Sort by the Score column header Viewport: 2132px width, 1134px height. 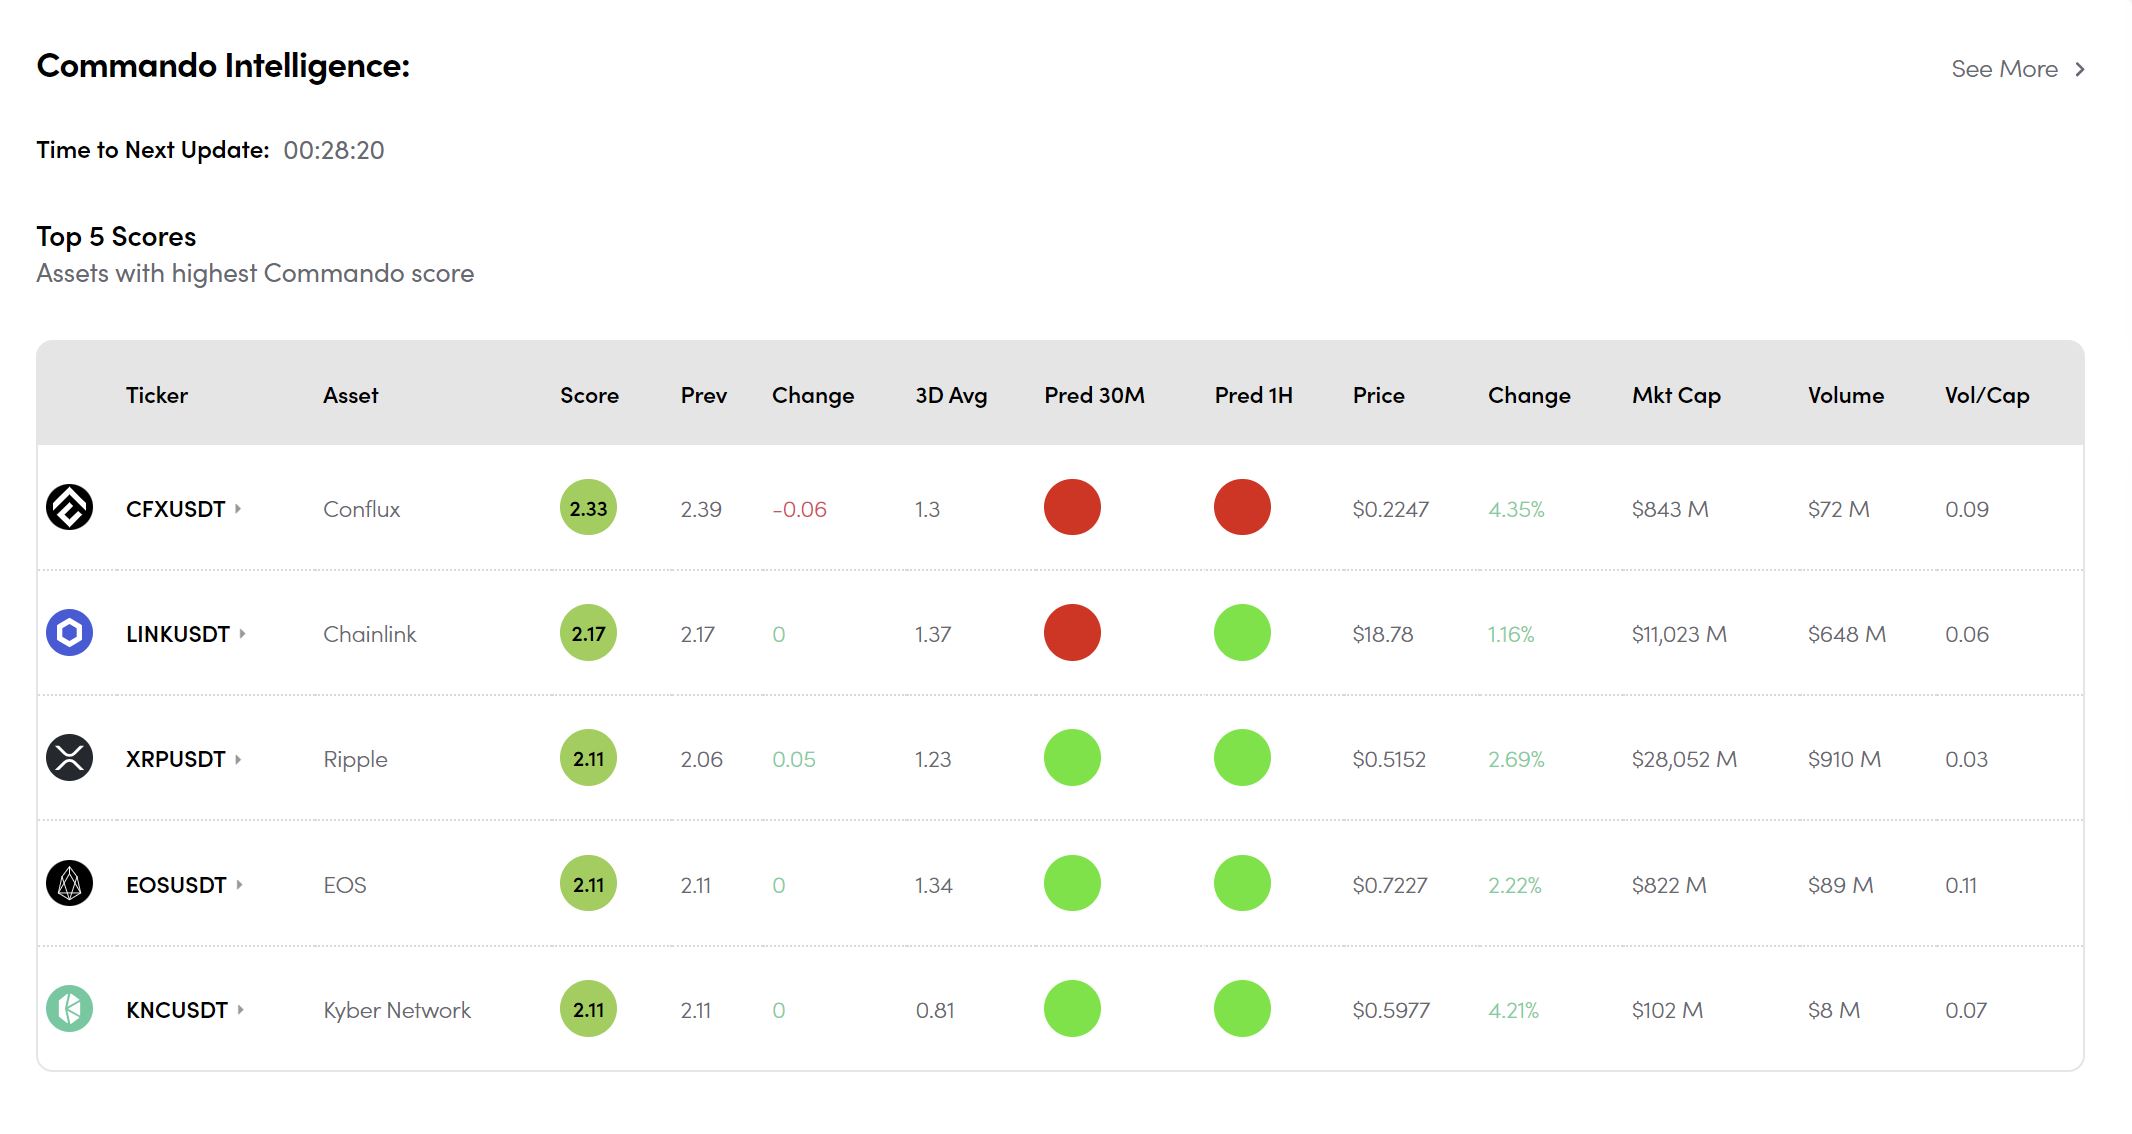click(589, 395)
